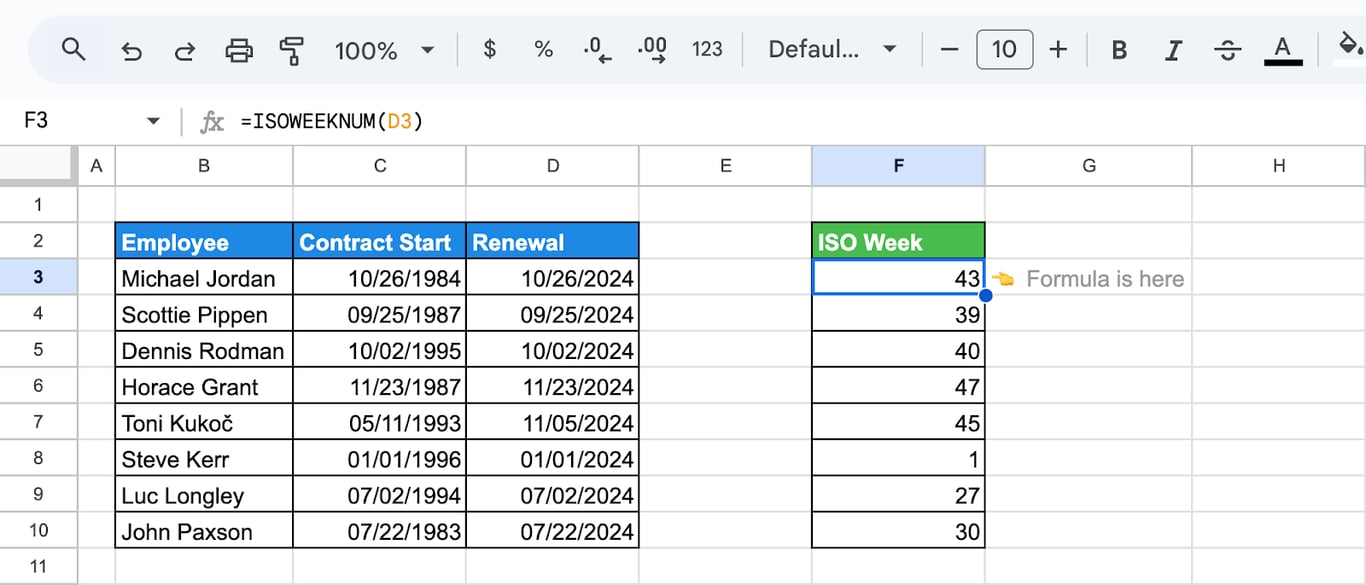Click the Renewal header cell
This screenshot has width=1366, height=585.
553,241
